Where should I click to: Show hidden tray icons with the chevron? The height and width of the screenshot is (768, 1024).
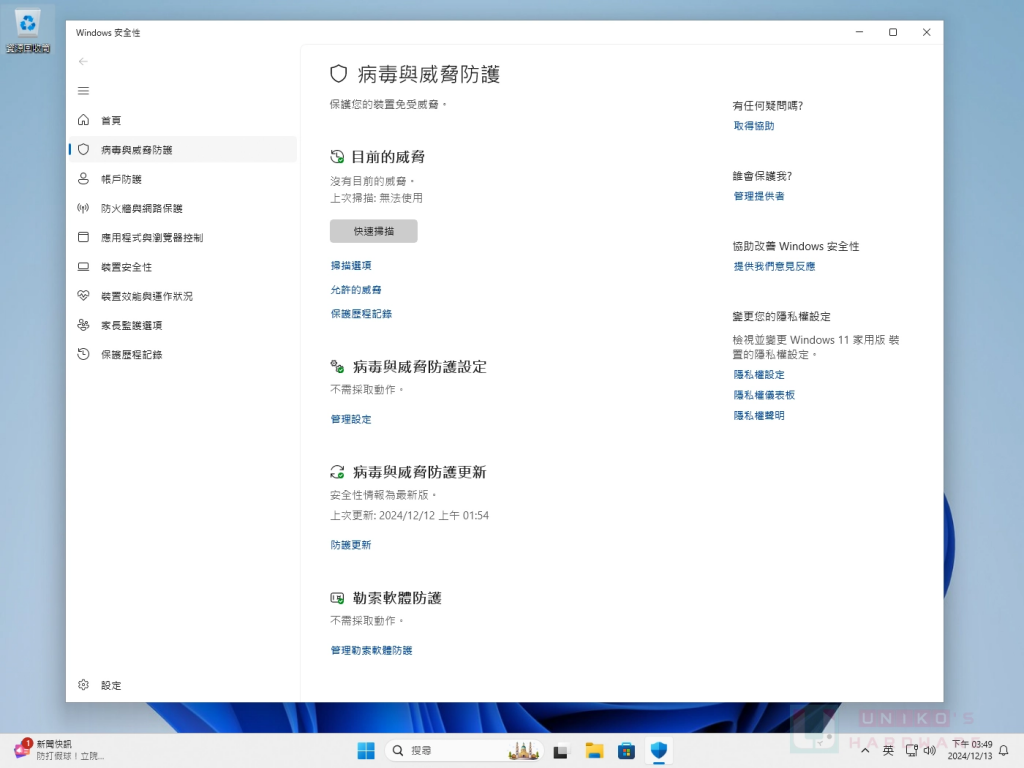click(865, 751)
